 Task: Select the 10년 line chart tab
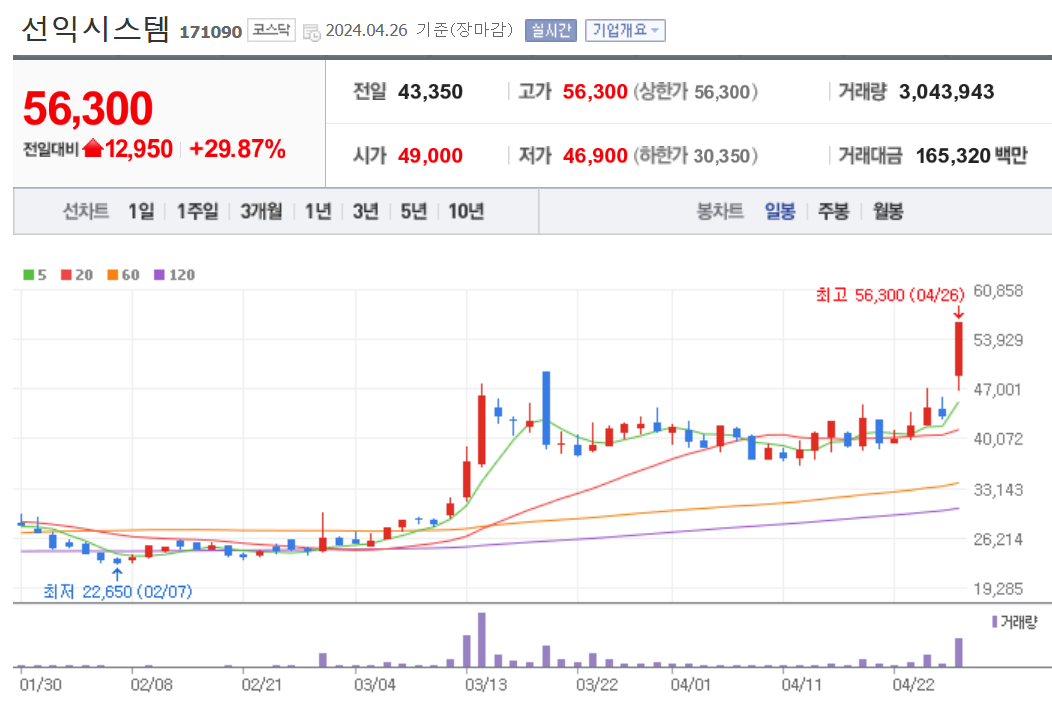pos(466,211)
